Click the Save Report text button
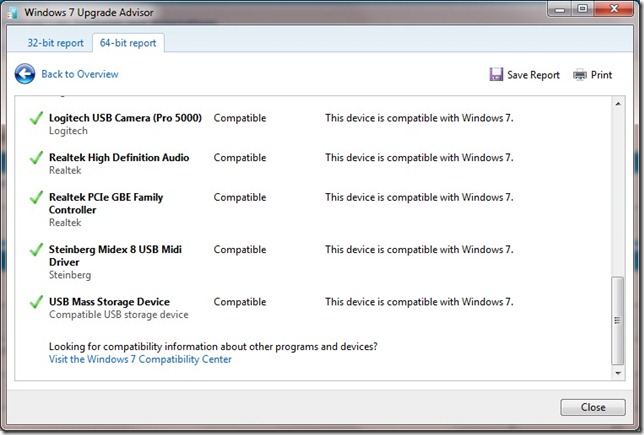The image size is (644, 435). (x=533, y=75)
